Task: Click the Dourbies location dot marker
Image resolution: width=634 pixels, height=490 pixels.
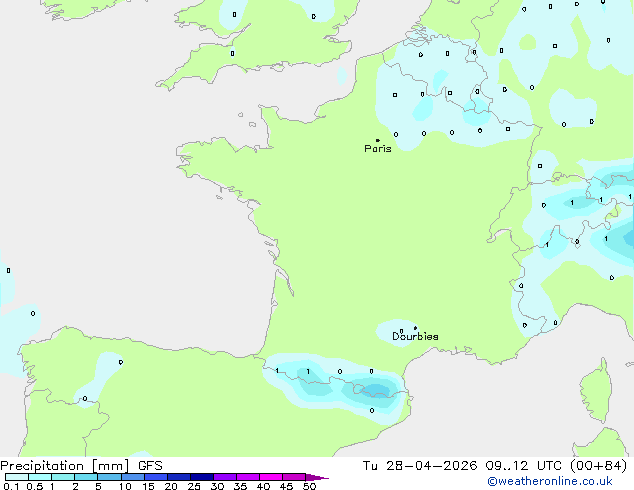Action: [415, 328]
